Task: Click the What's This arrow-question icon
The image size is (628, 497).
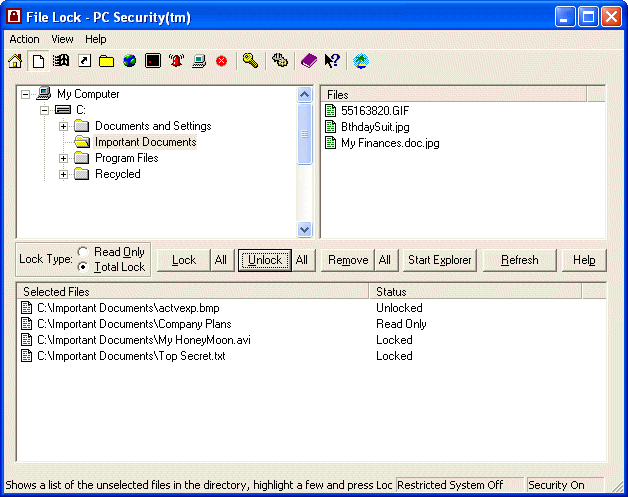Action: pyautogui.click(x=332, y=61)
